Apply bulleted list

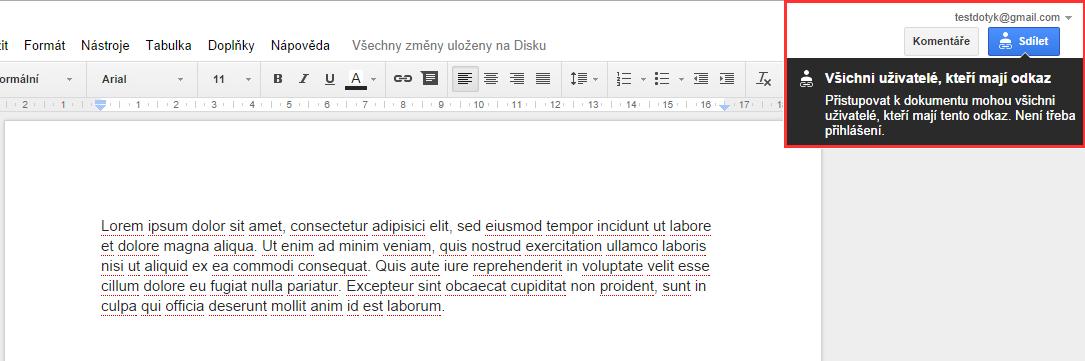pos(662,79)
